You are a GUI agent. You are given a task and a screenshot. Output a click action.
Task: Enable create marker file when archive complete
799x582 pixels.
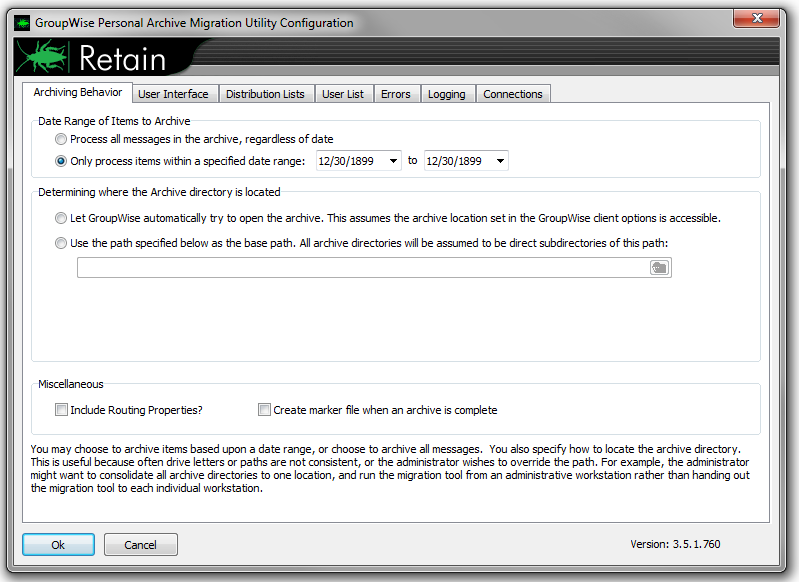coord(264,410)
